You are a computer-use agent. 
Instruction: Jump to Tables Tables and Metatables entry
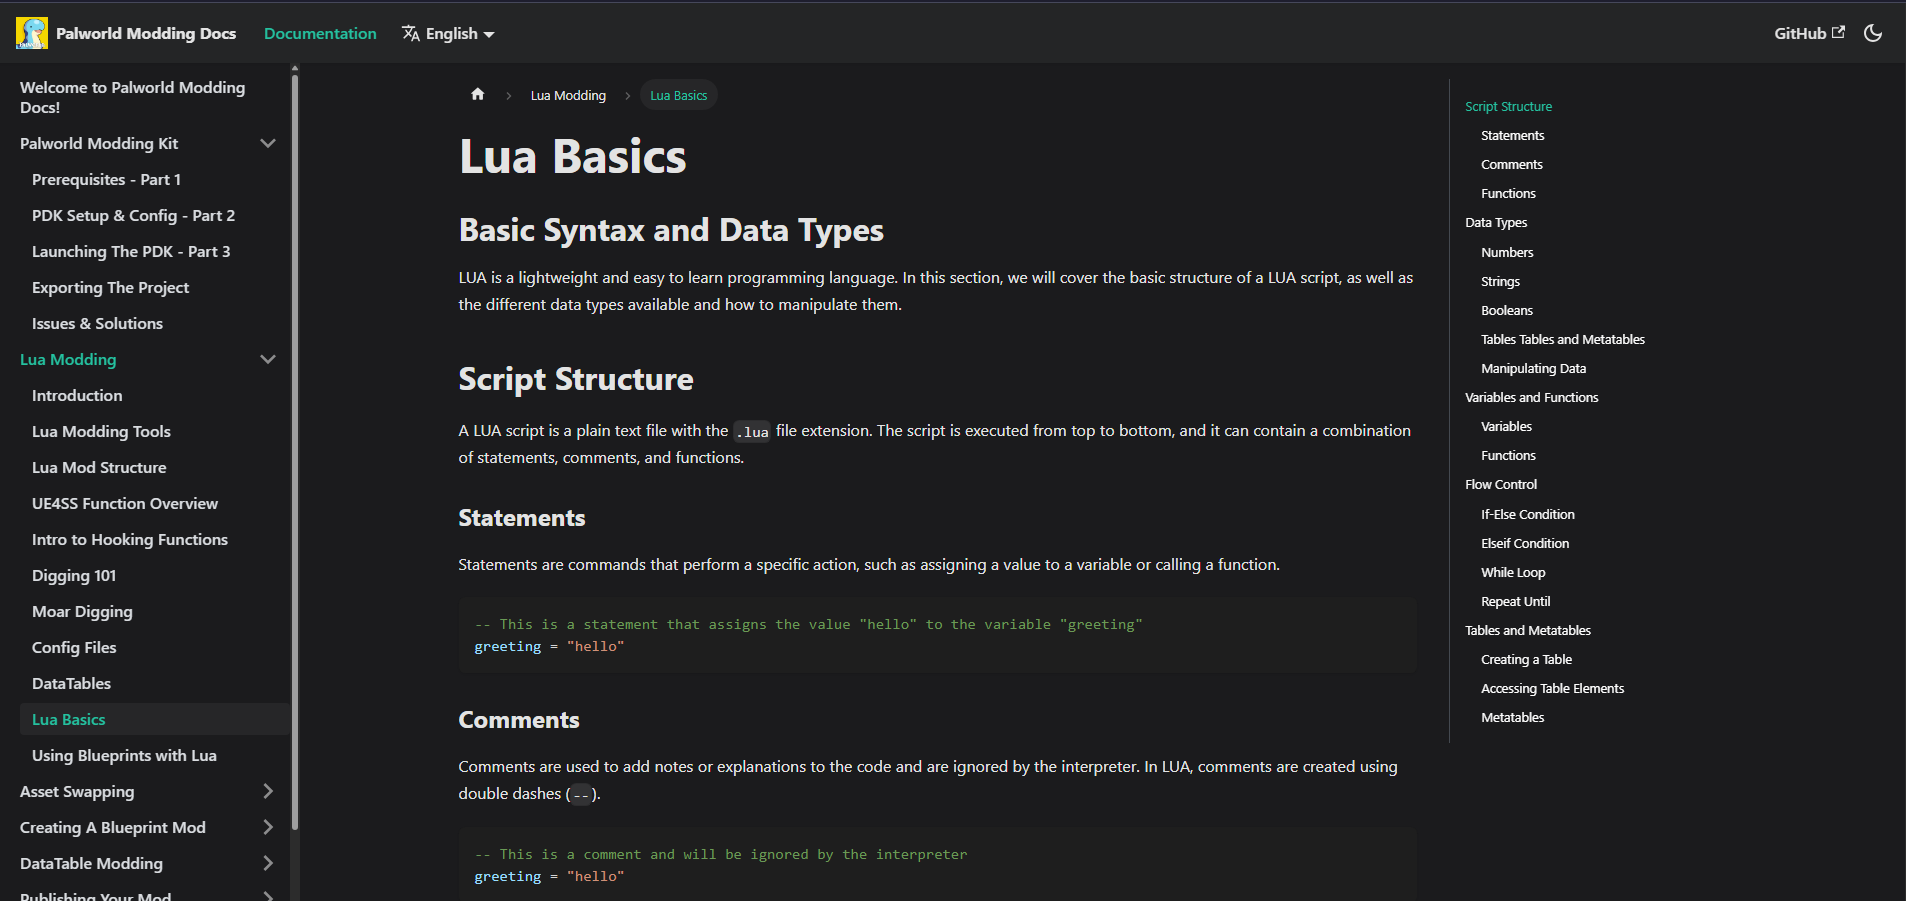pos(1562,339)
